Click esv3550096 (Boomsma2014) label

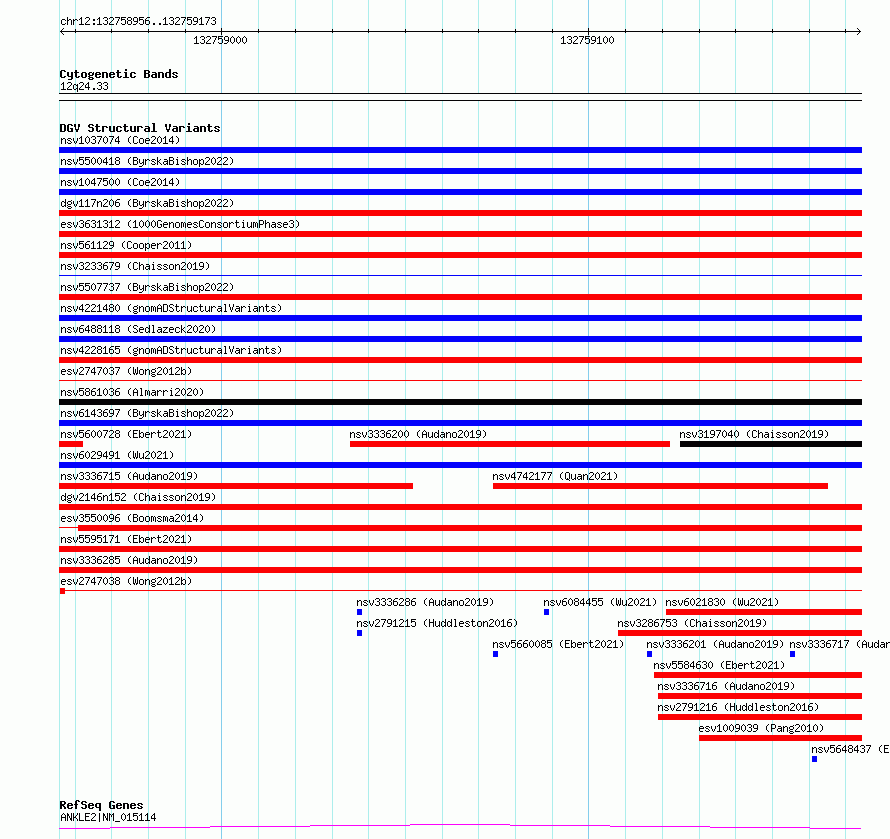coord(132,518)
